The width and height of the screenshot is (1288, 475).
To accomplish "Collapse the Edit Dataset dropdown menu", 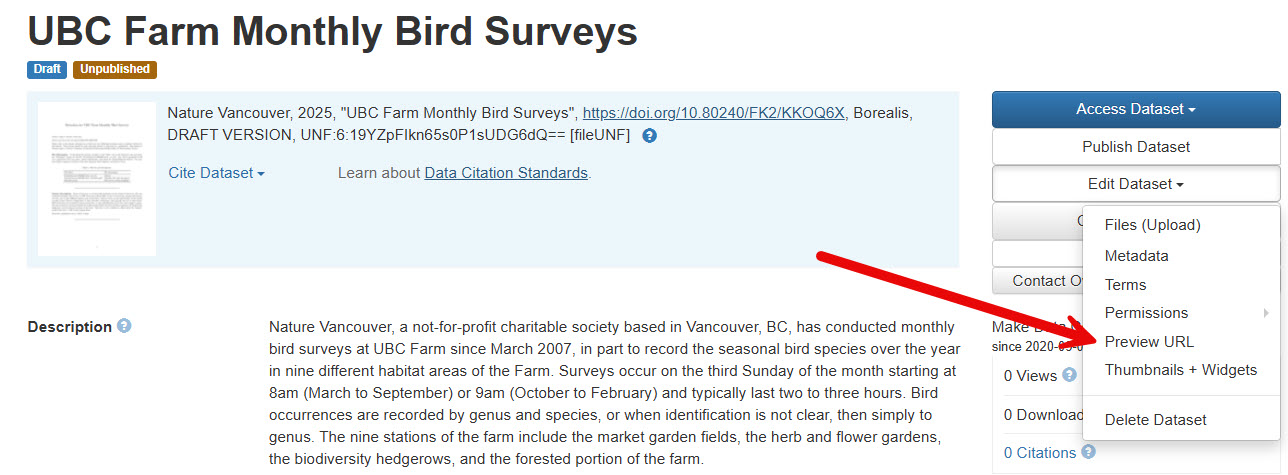I will [1135, 184].
